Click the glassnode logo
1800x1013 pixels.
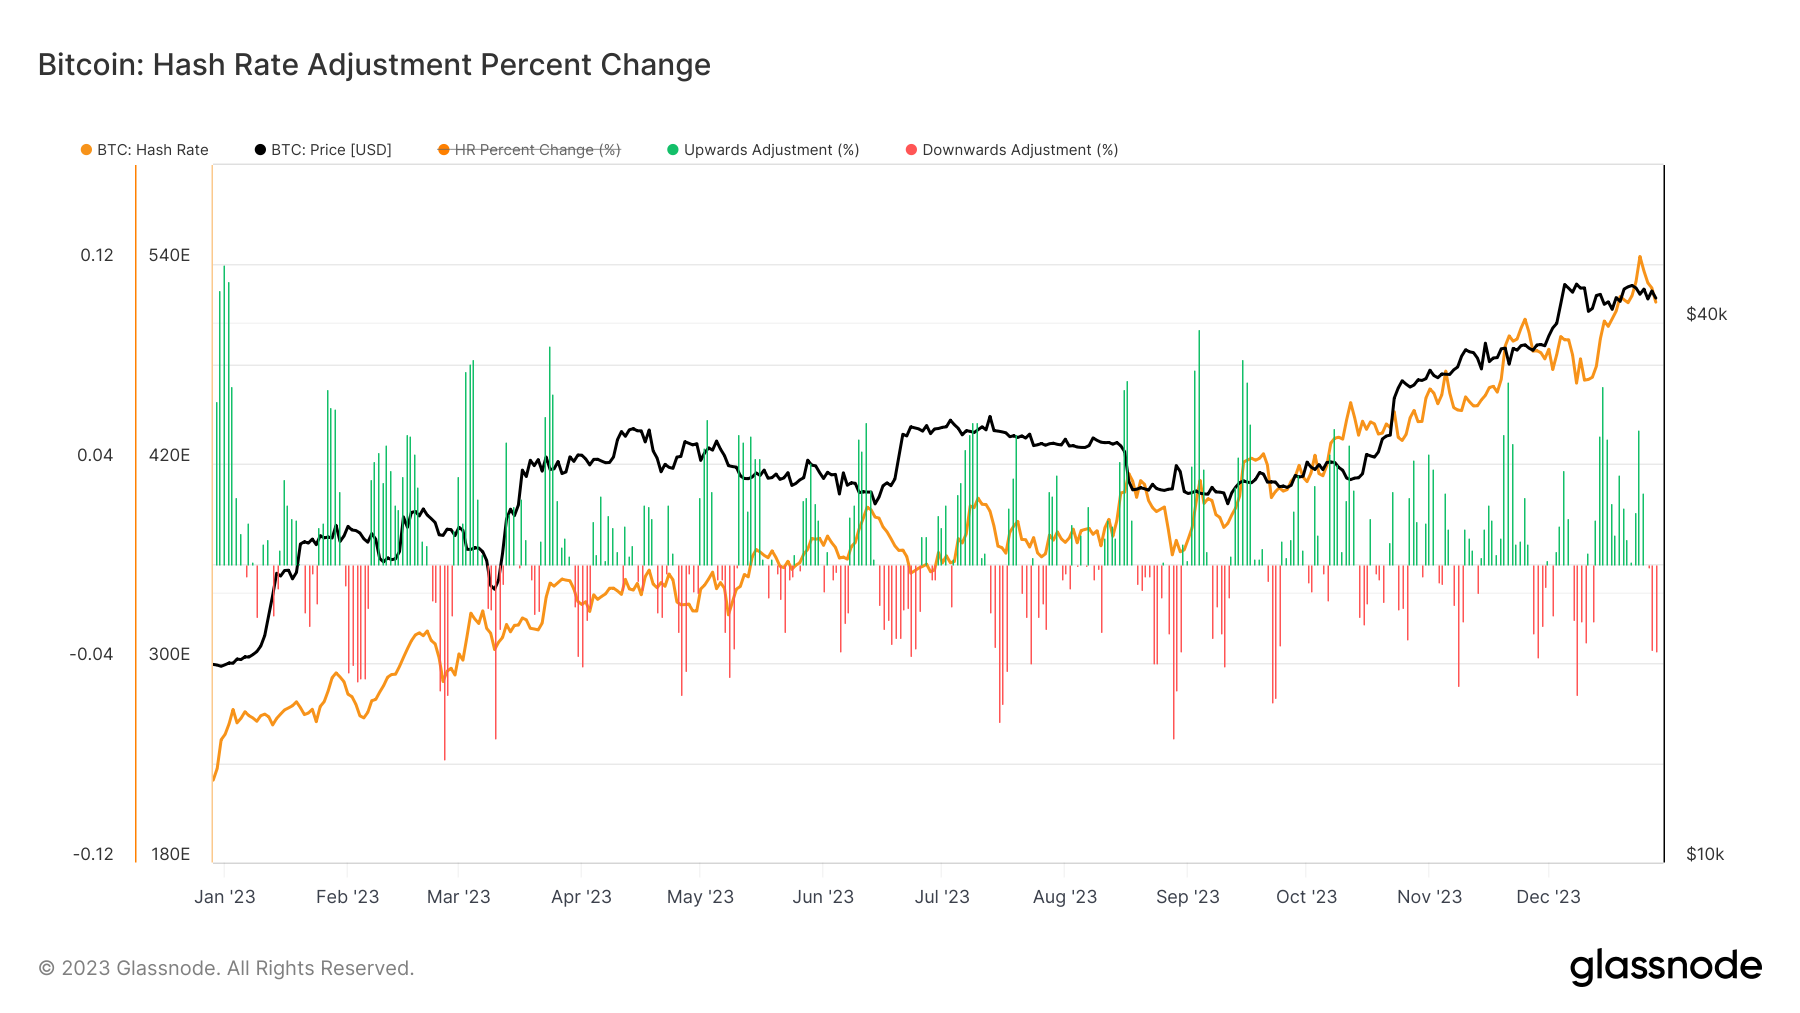click(x=1665, y=967)
